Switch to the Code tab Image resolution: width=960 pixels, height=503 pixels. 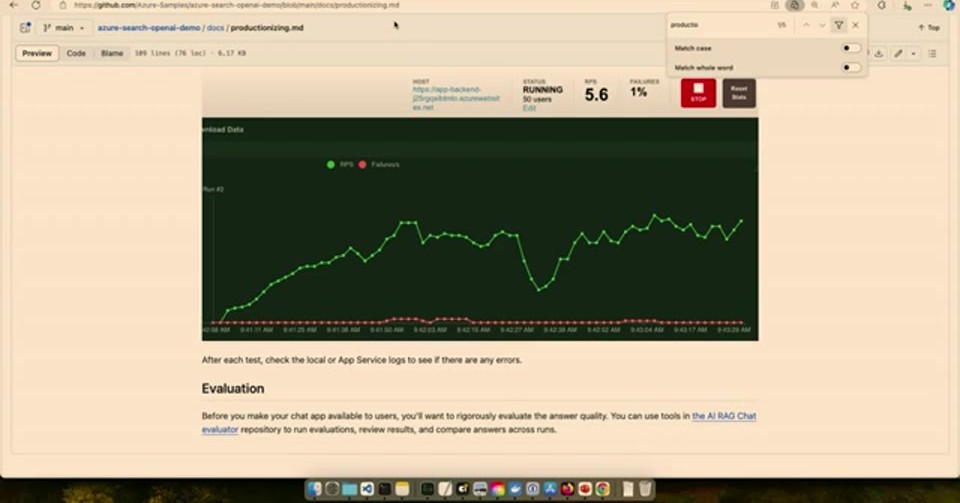pyautogui.click(x=76, y=53)
